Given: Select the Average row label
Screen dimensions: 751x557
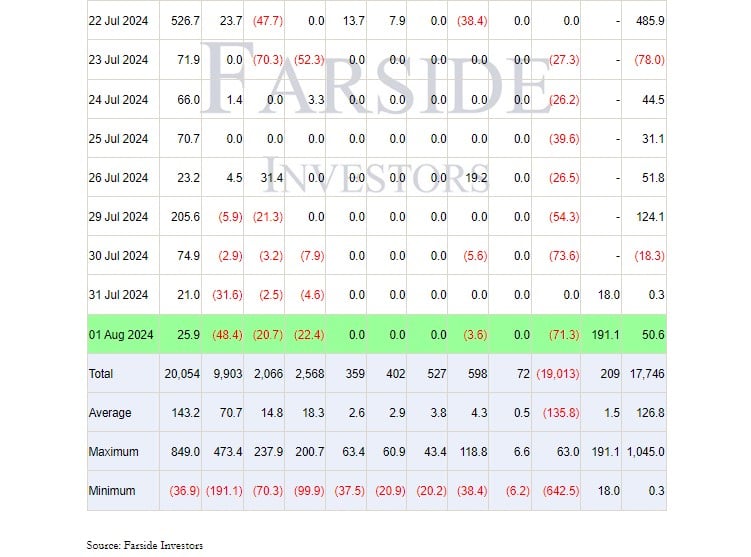Looking at the screenshot, I should (x=109, y=412).
